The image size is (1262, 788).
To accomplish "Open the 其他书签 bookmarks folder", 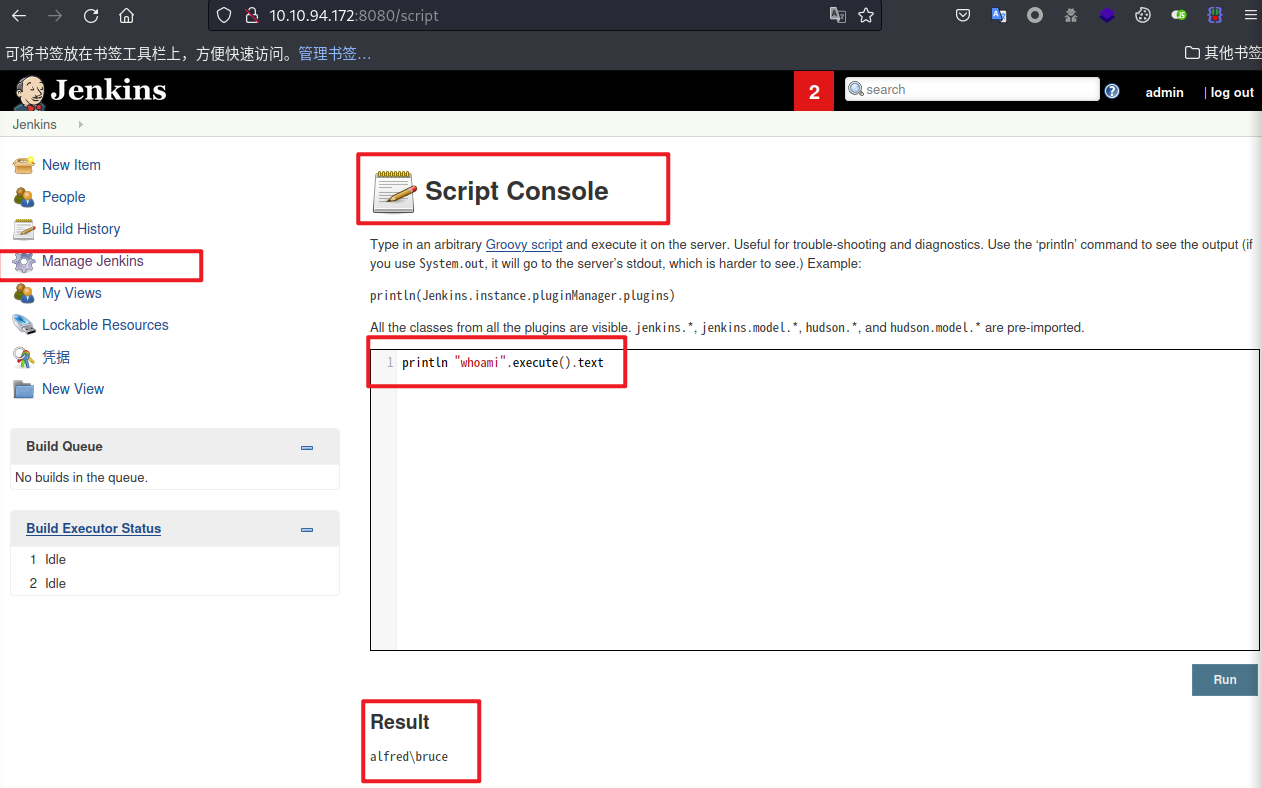I will click(x=1222, y=53).
